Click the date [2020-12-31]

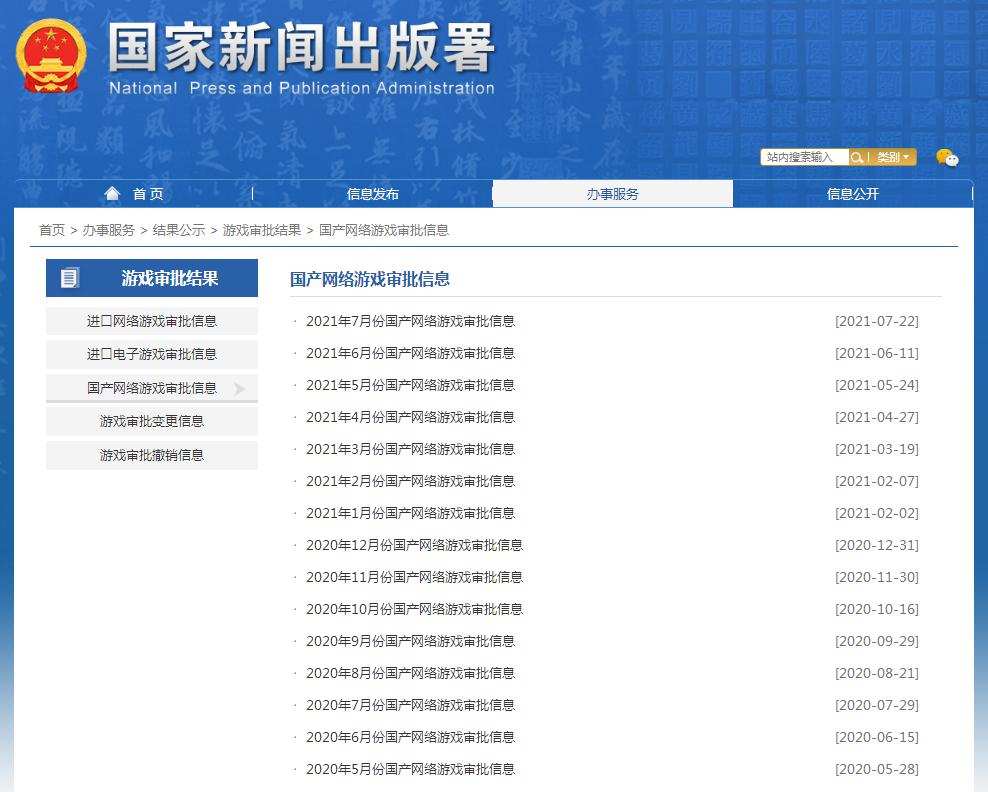tap(876, 545)
